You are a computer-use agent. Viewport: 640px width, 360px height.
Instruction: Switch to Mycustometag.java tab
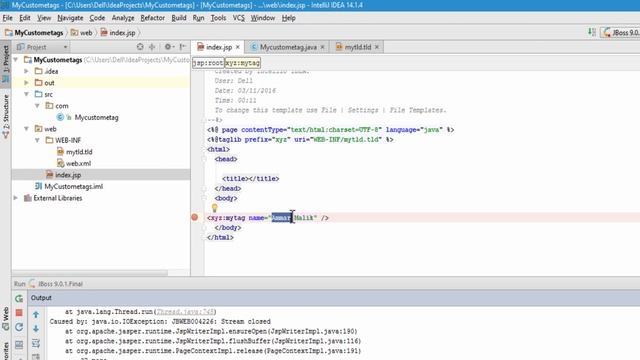(x=288, y=47)
